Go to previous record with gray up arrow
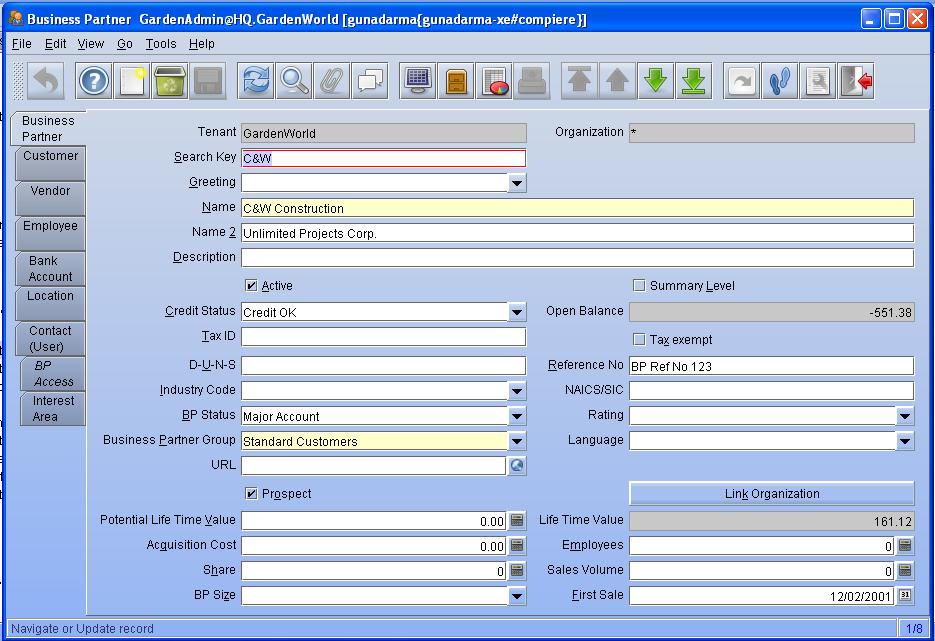 618,80
